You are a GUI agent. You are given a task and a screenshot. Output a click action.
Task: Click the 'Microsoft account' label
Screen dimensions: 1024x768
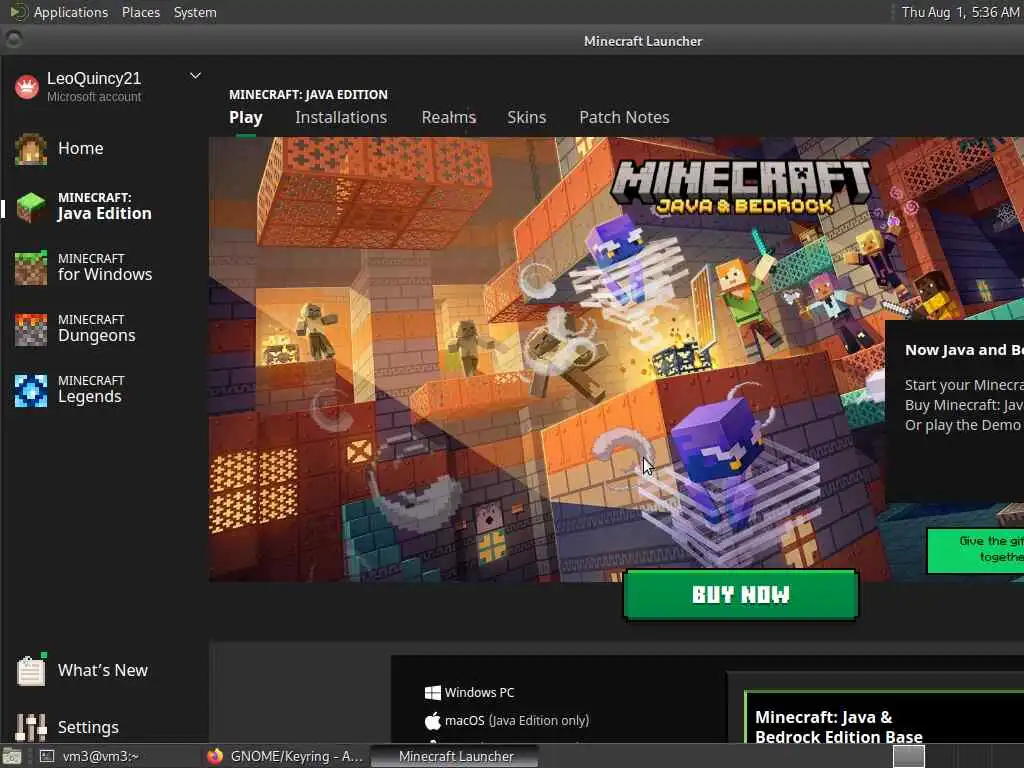pyautogui.click(x=94, y=97)
